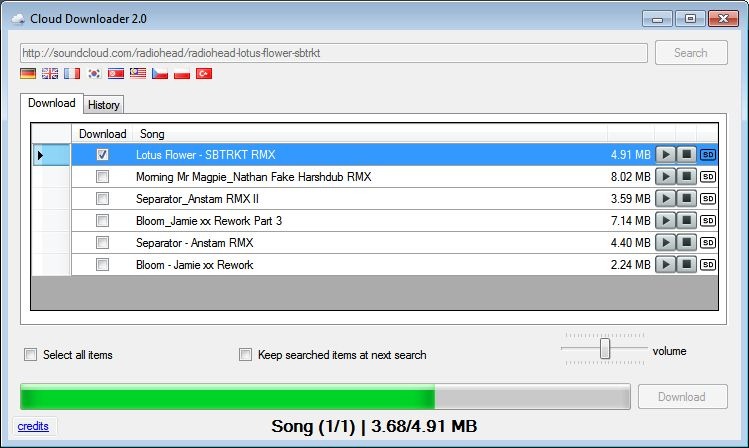The image size is (749, 448).
Task: Click the 2.24 MB size cell
Action: 631,265
